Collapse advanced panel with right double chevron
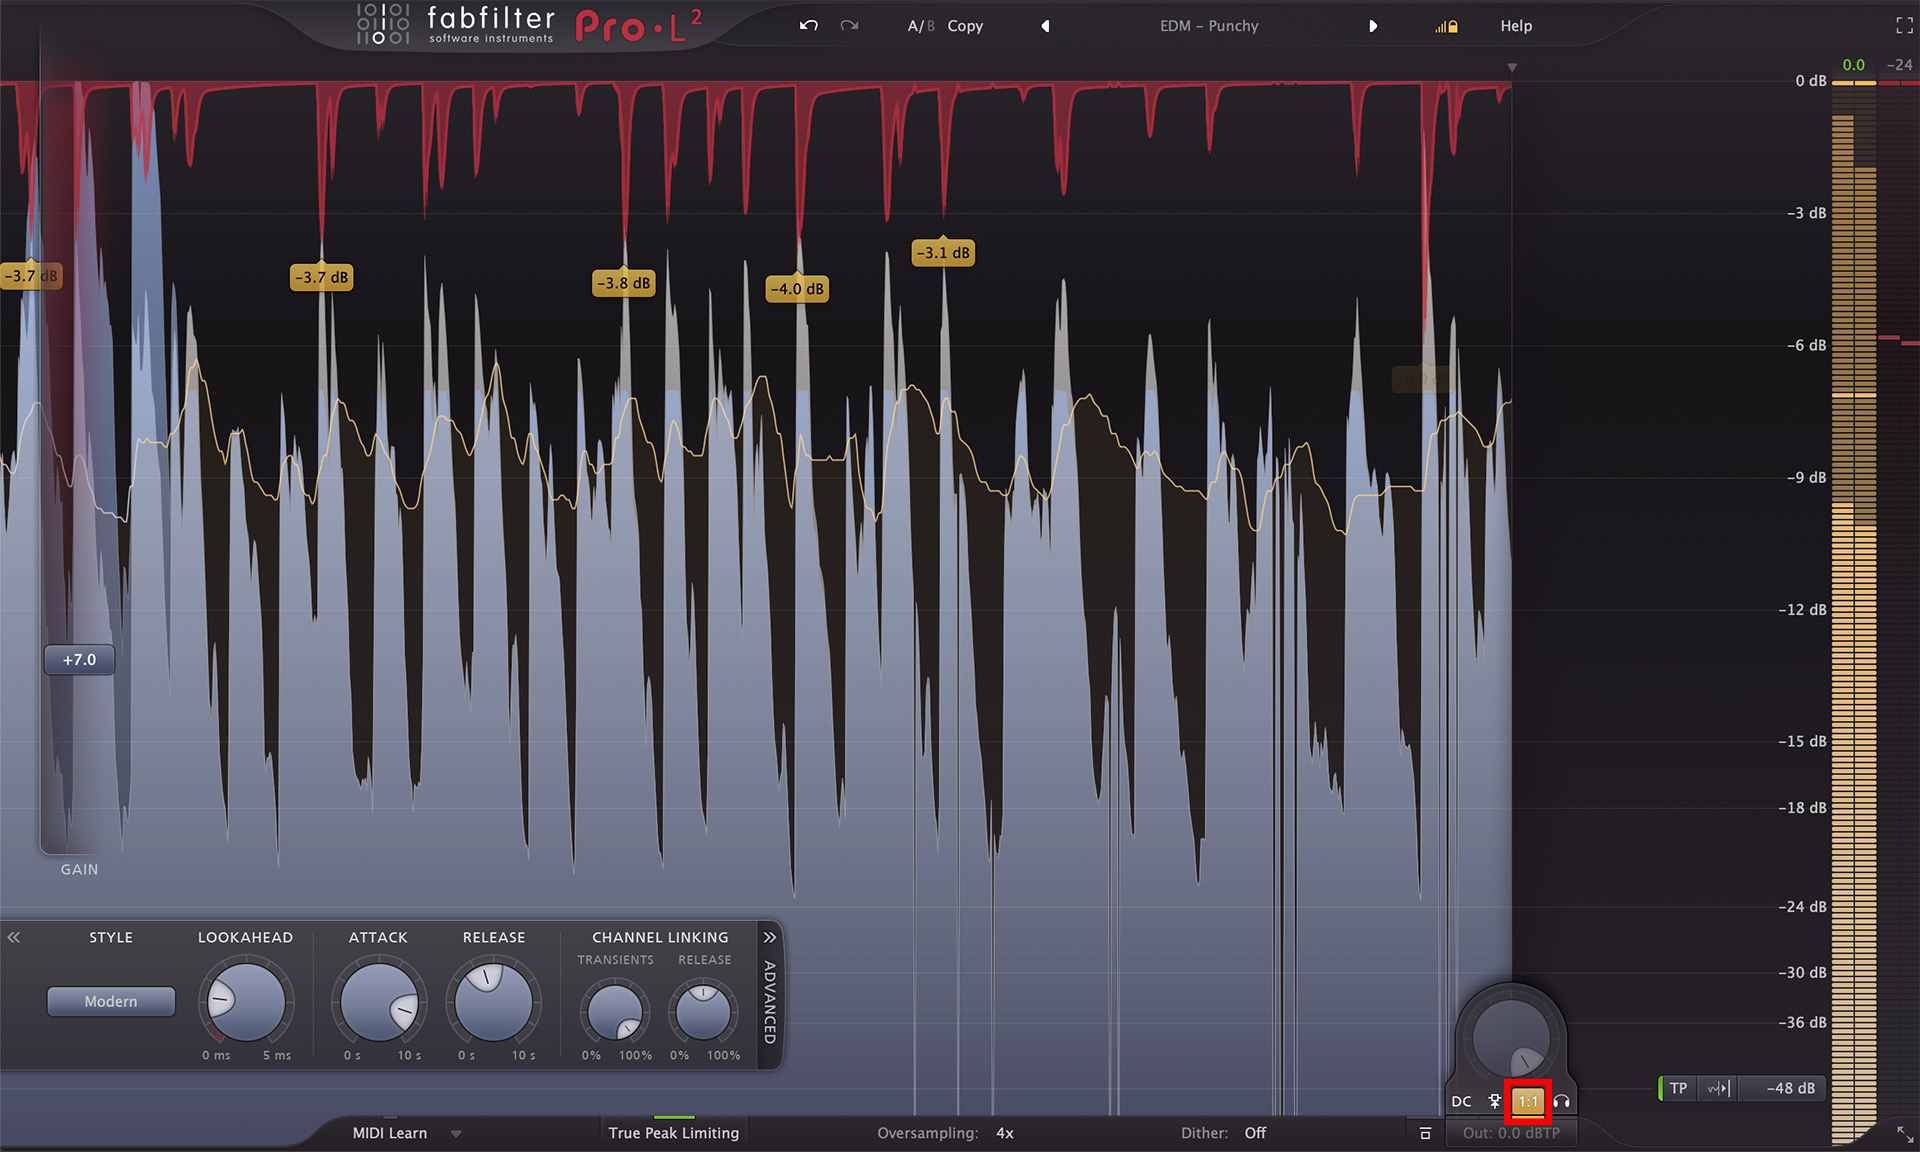The image size is (1920, 1152). [769, 937]
